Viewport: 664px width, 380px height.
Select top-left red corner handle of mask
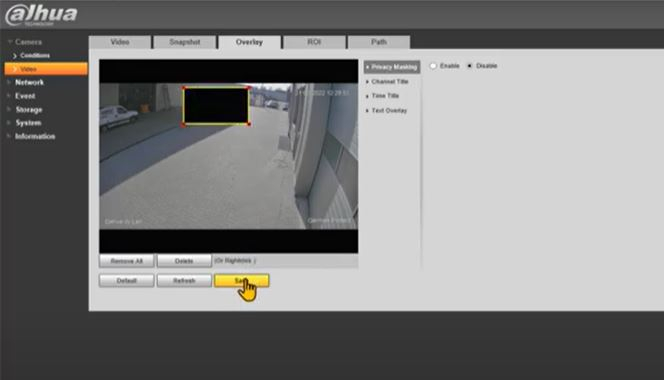[x=184, y=88]
